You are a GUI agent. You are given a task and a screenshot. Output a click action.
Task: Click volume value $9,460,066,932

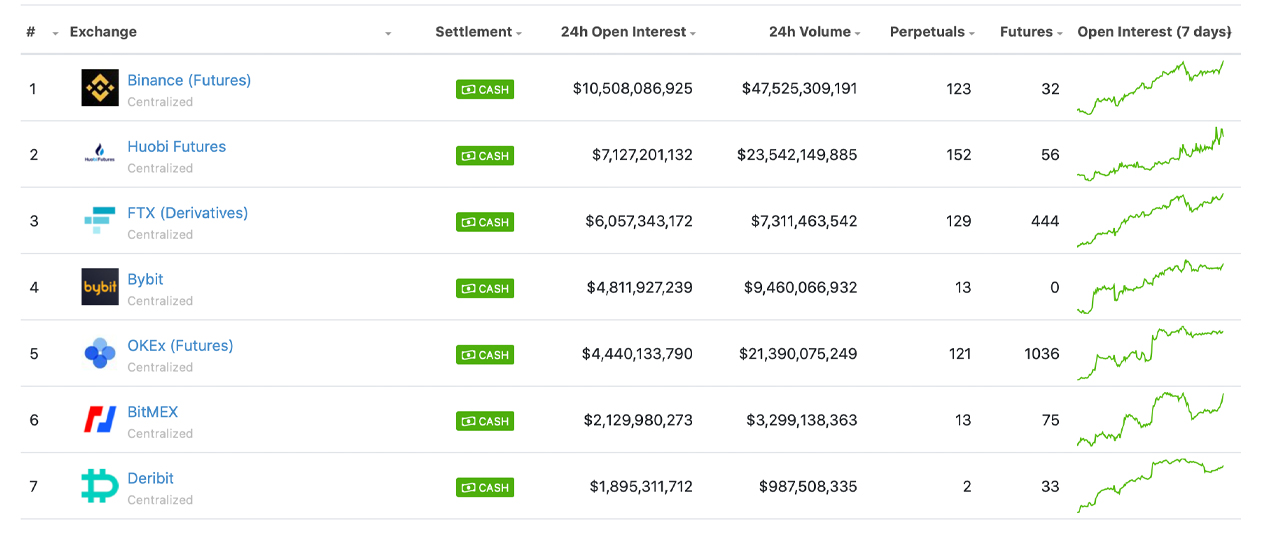800,288
